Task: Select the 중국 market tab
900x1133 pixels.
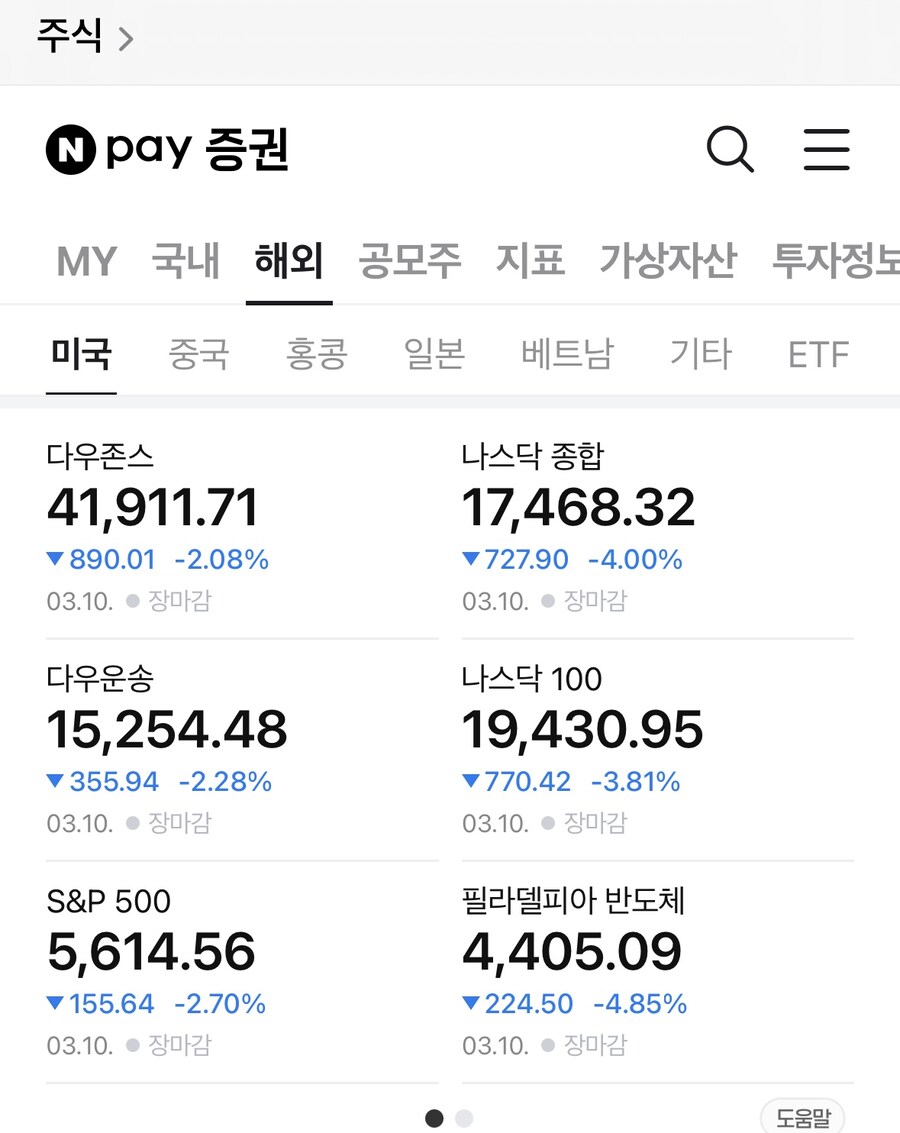Action: (199, 352)
